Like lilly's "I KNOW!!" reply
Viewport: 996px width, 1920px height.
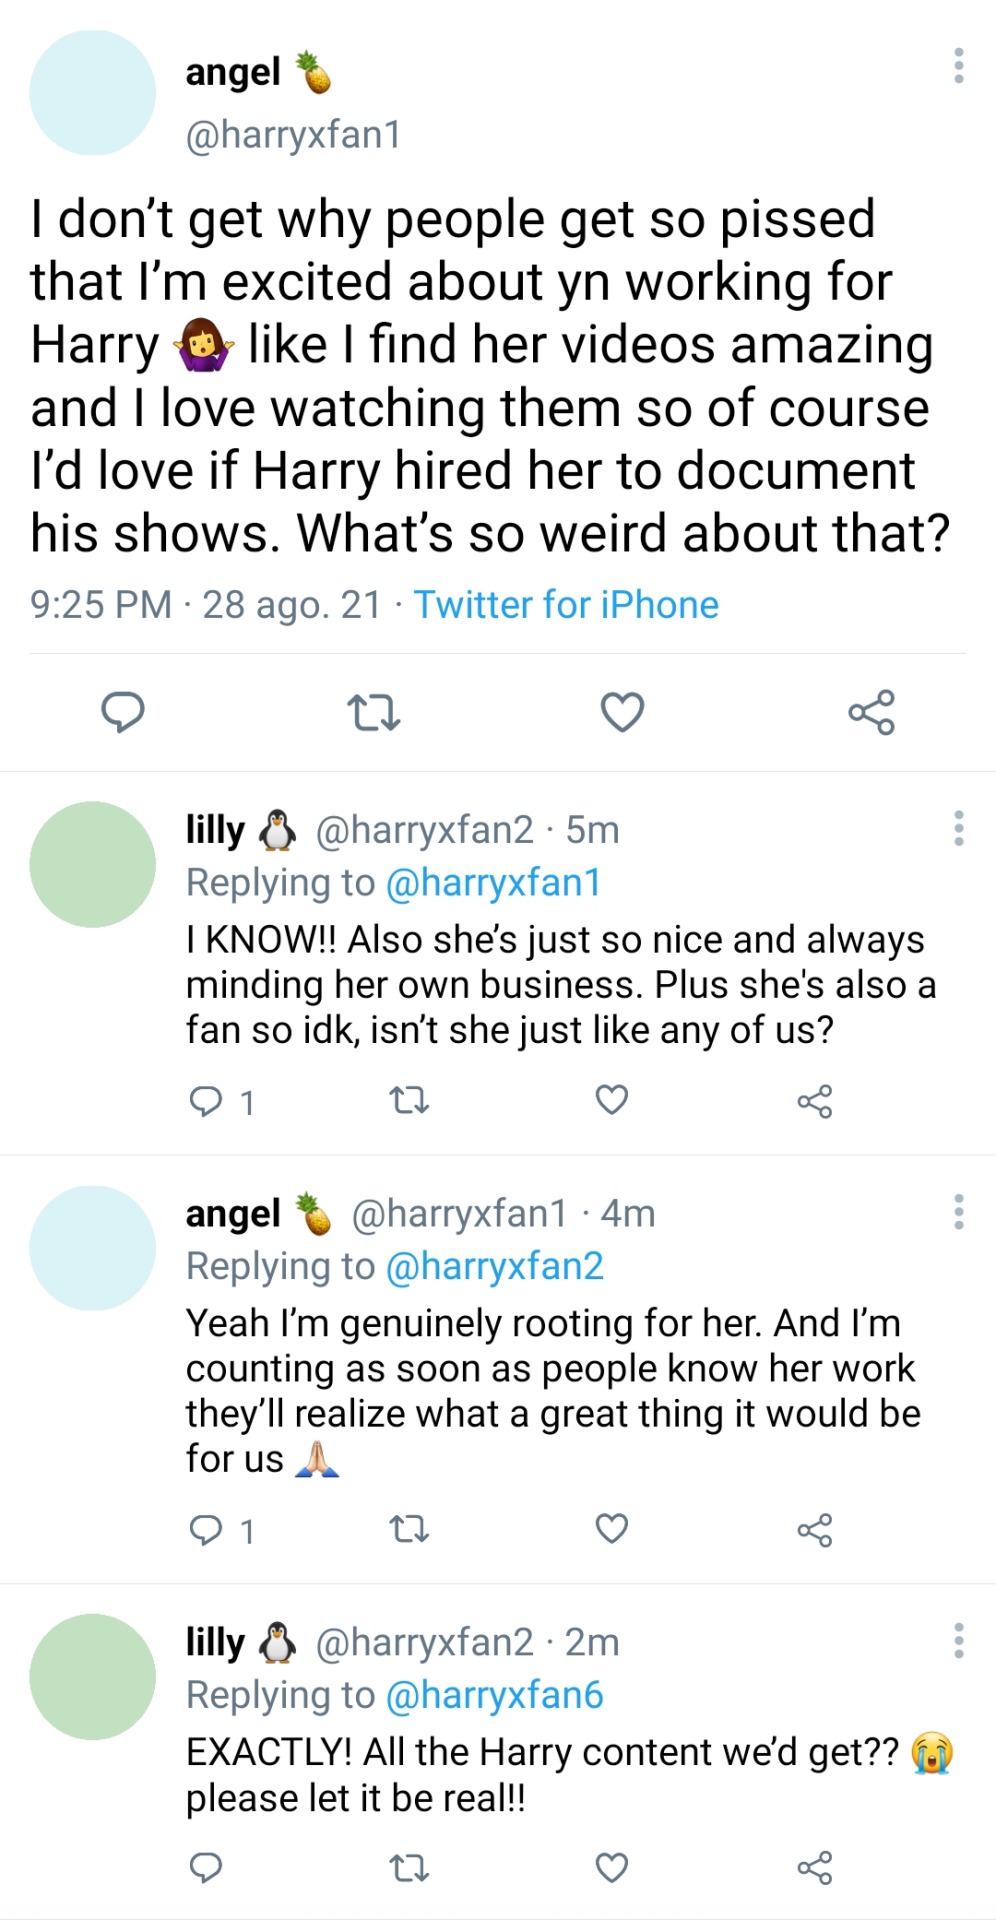(x=612, y=1100)
